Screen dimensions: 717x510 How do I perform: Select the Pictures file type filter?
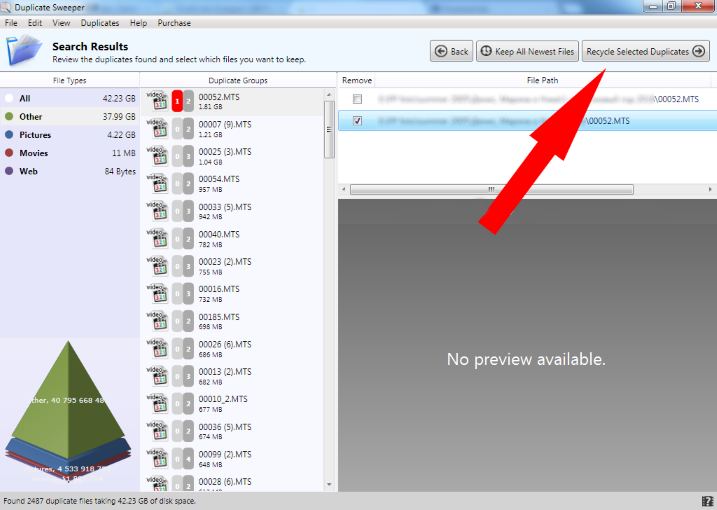(x=35, y=135)
